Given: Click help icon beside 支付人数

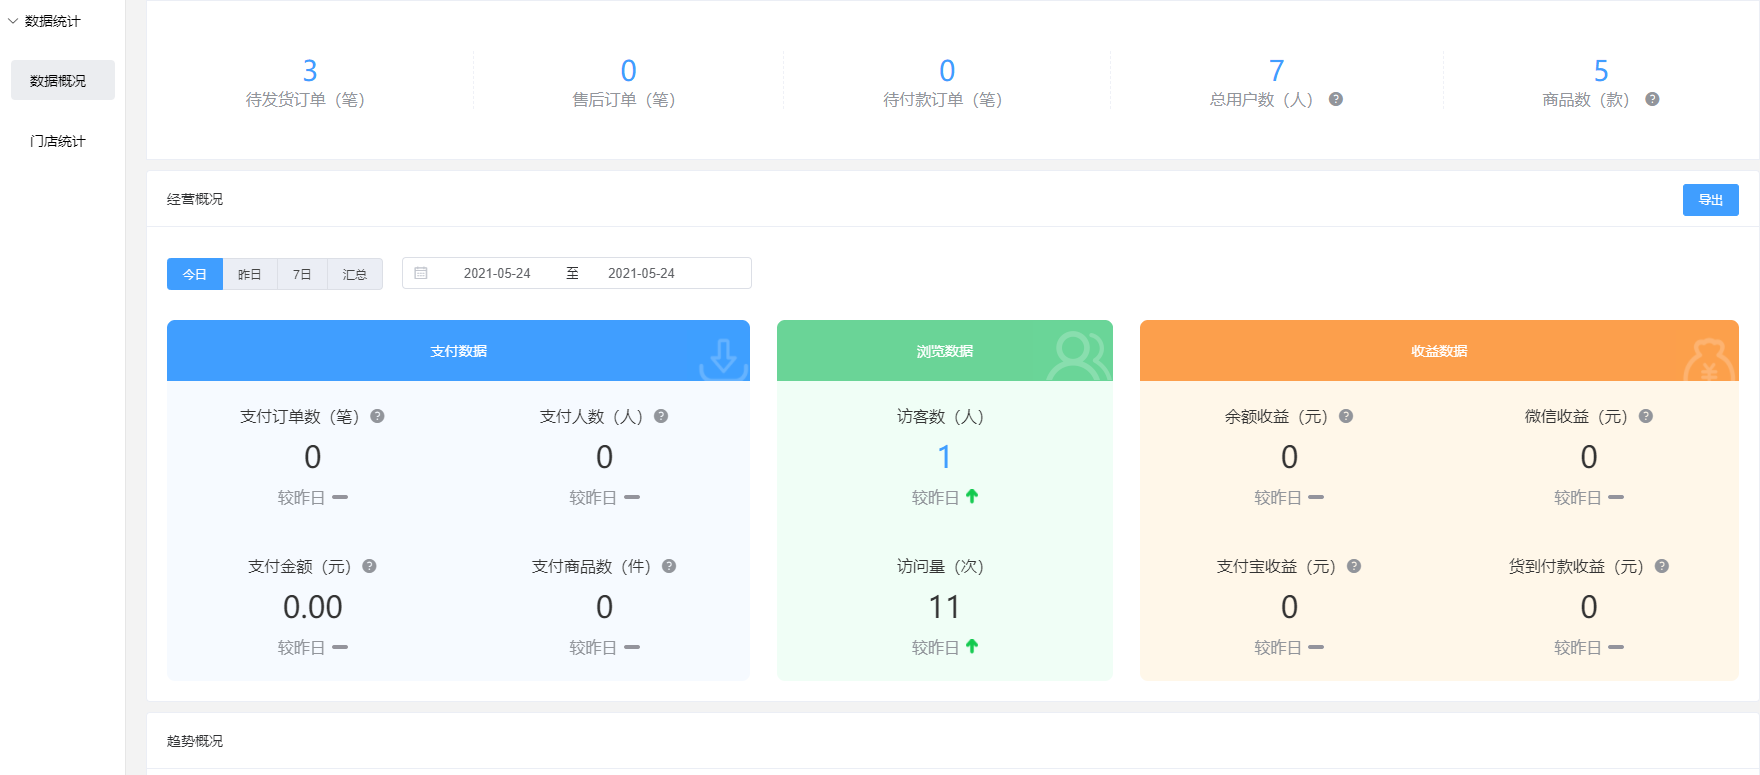Looking at the screenshot, I should click(x=661, y=416).
